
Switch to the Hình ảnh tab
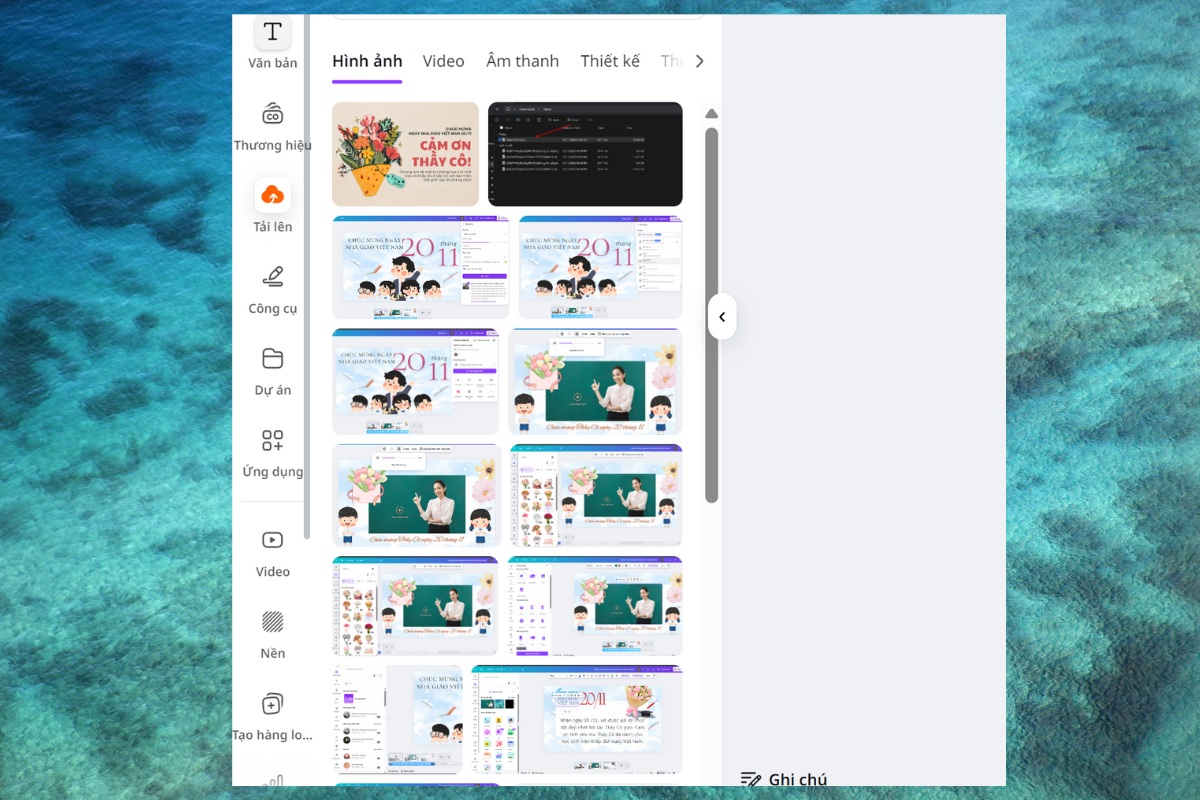click(367, 61)
